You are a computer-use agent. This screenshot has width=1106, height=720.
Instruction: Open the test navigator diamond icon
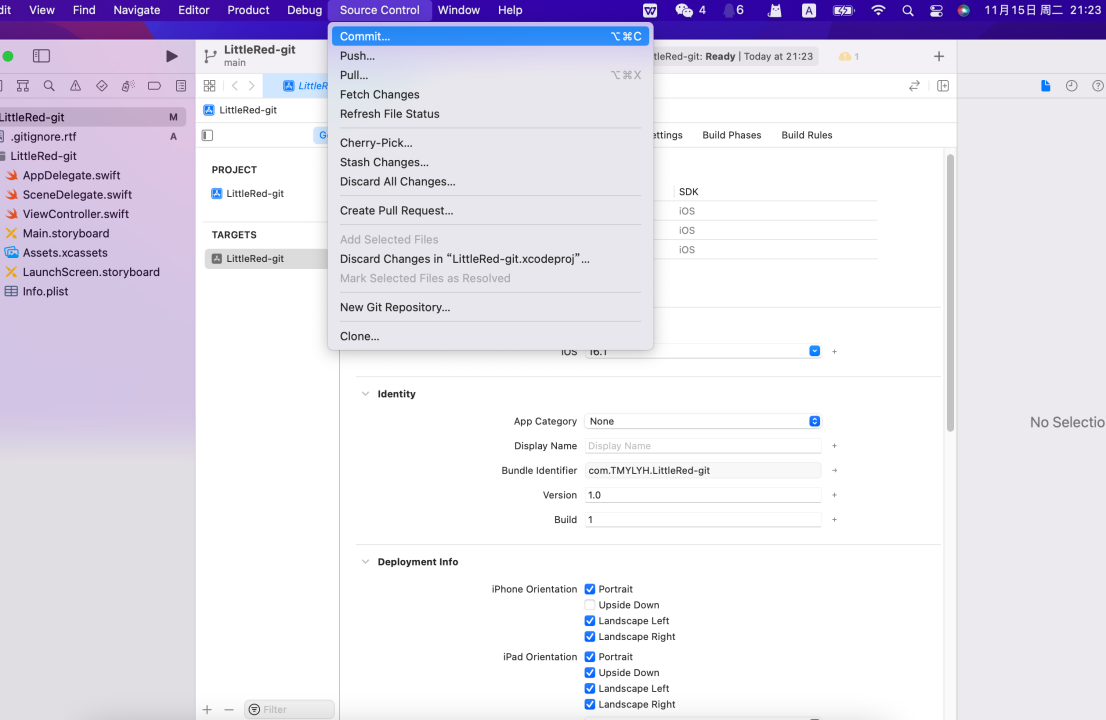[102, 86]
